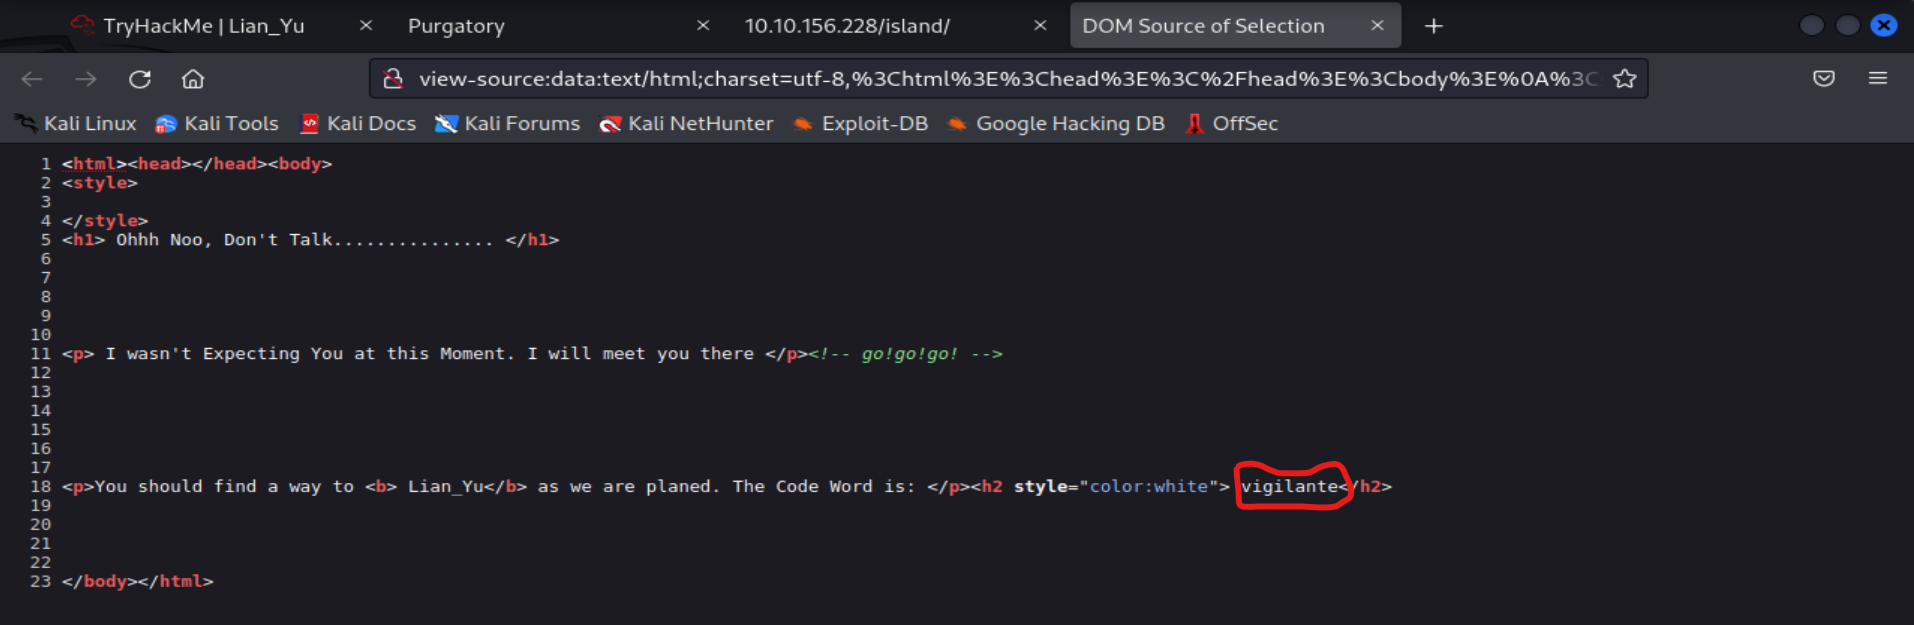This screenshot has height=625, width=1914.
Task: Reload the current page
Action: pyautogui.click(x=140, y=79)
